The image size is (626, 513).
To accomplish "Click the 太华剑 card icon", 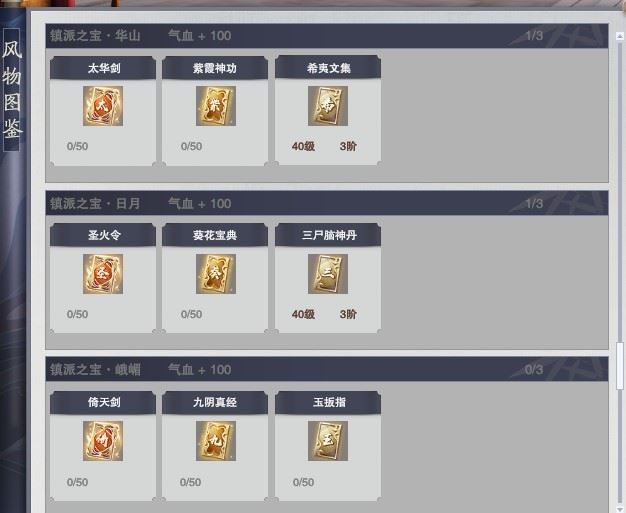I will coord(103,106).
